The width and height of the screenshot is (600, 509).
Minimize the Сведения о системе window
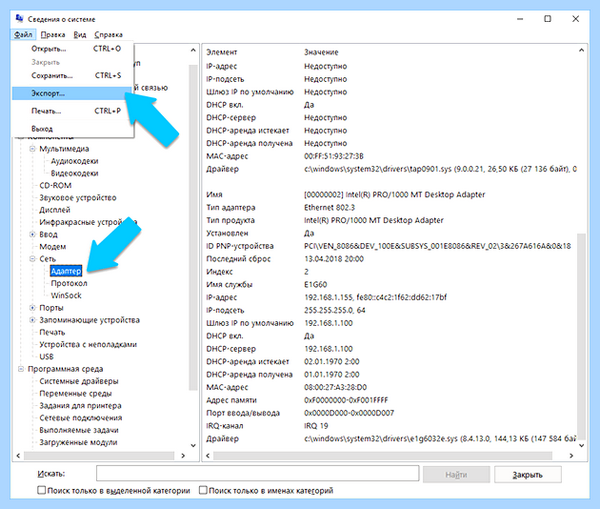520,18
